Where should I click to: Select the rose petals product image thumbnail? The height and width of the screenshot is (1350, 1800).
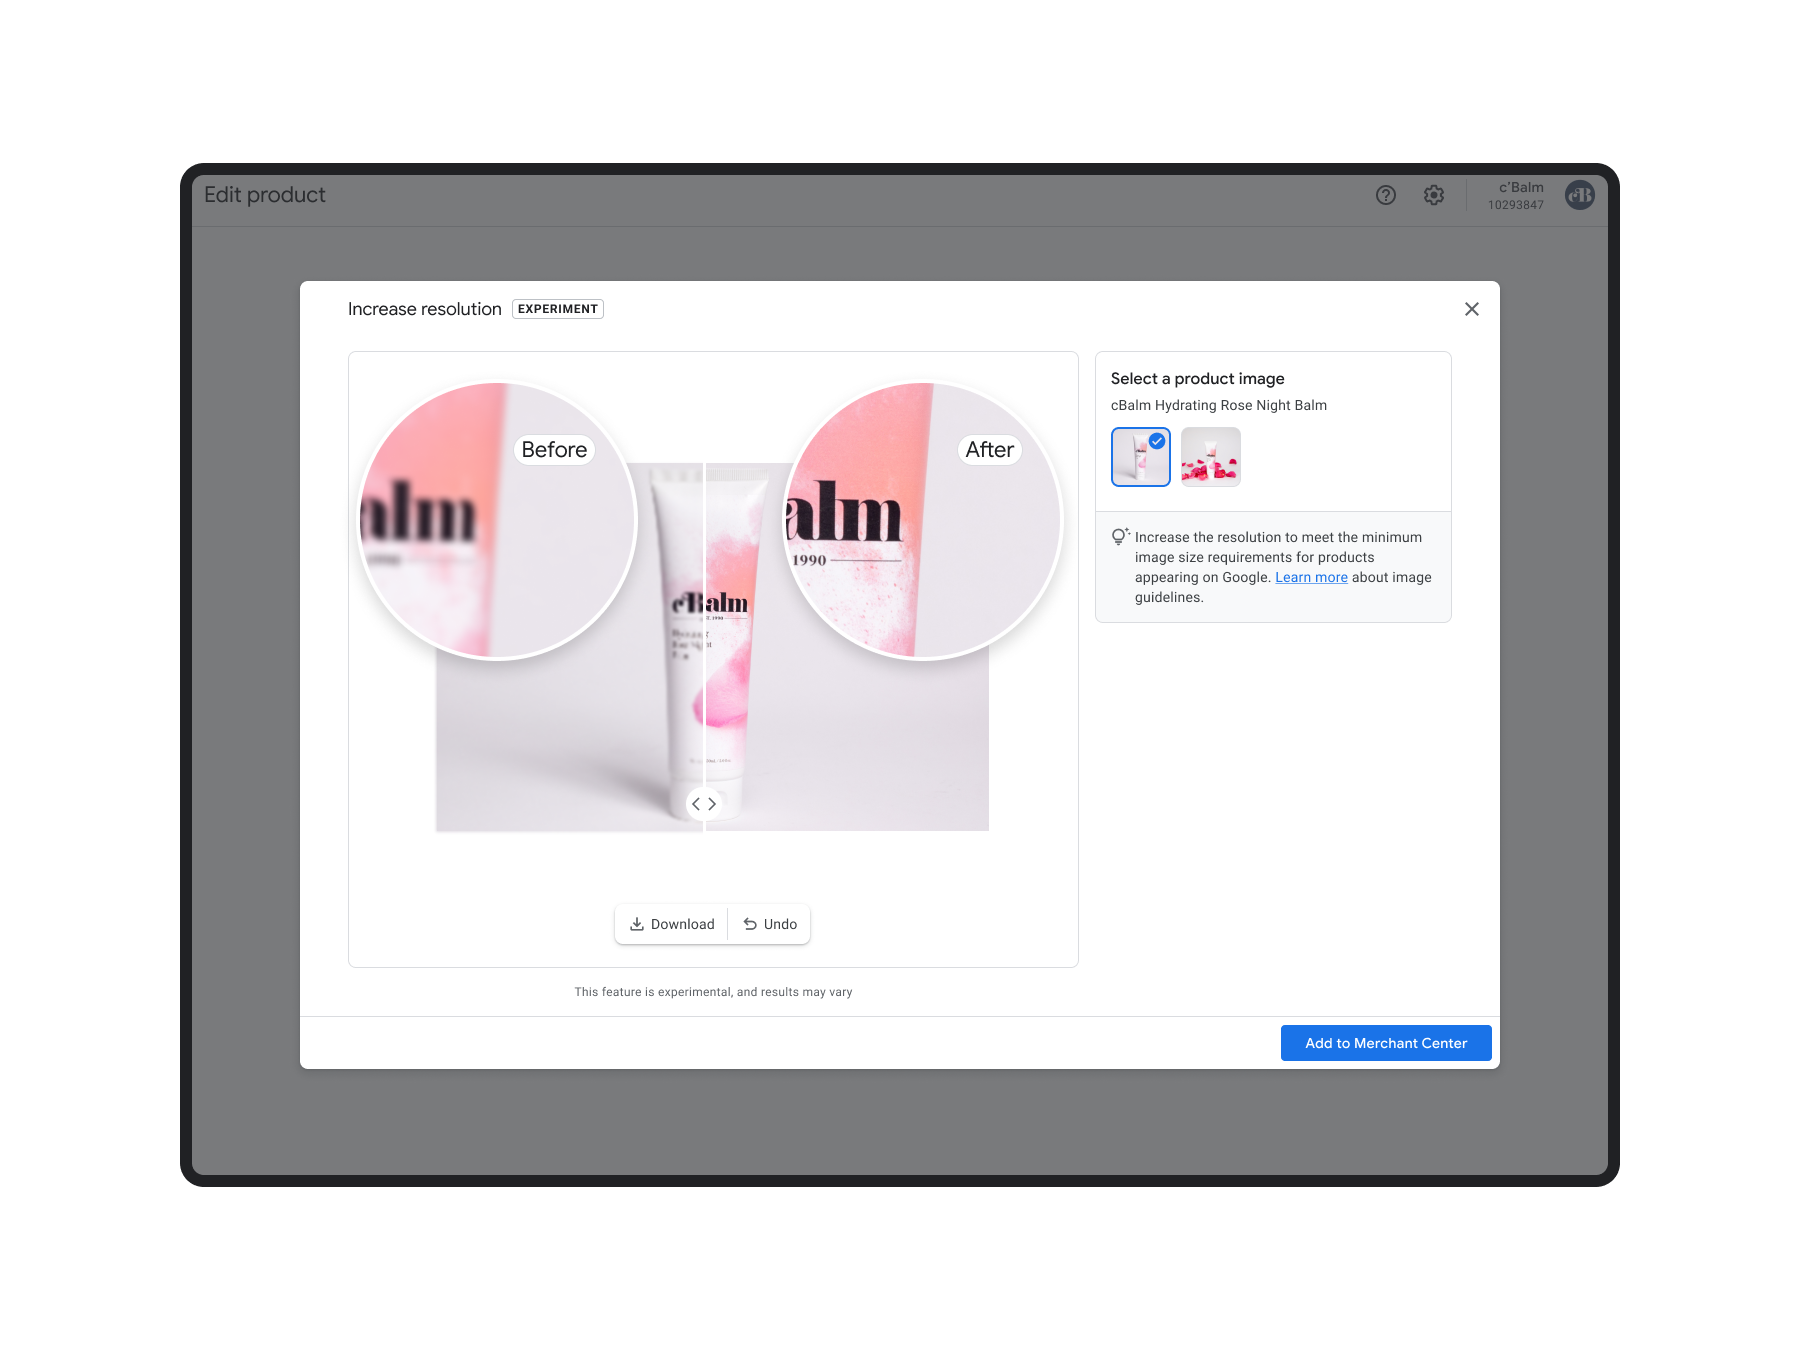click(x=1210, y=457)
